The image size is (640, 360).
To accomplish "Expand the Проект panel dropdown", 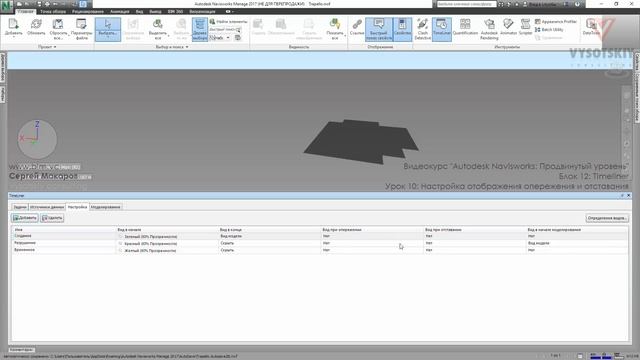I will coord(47,47).
